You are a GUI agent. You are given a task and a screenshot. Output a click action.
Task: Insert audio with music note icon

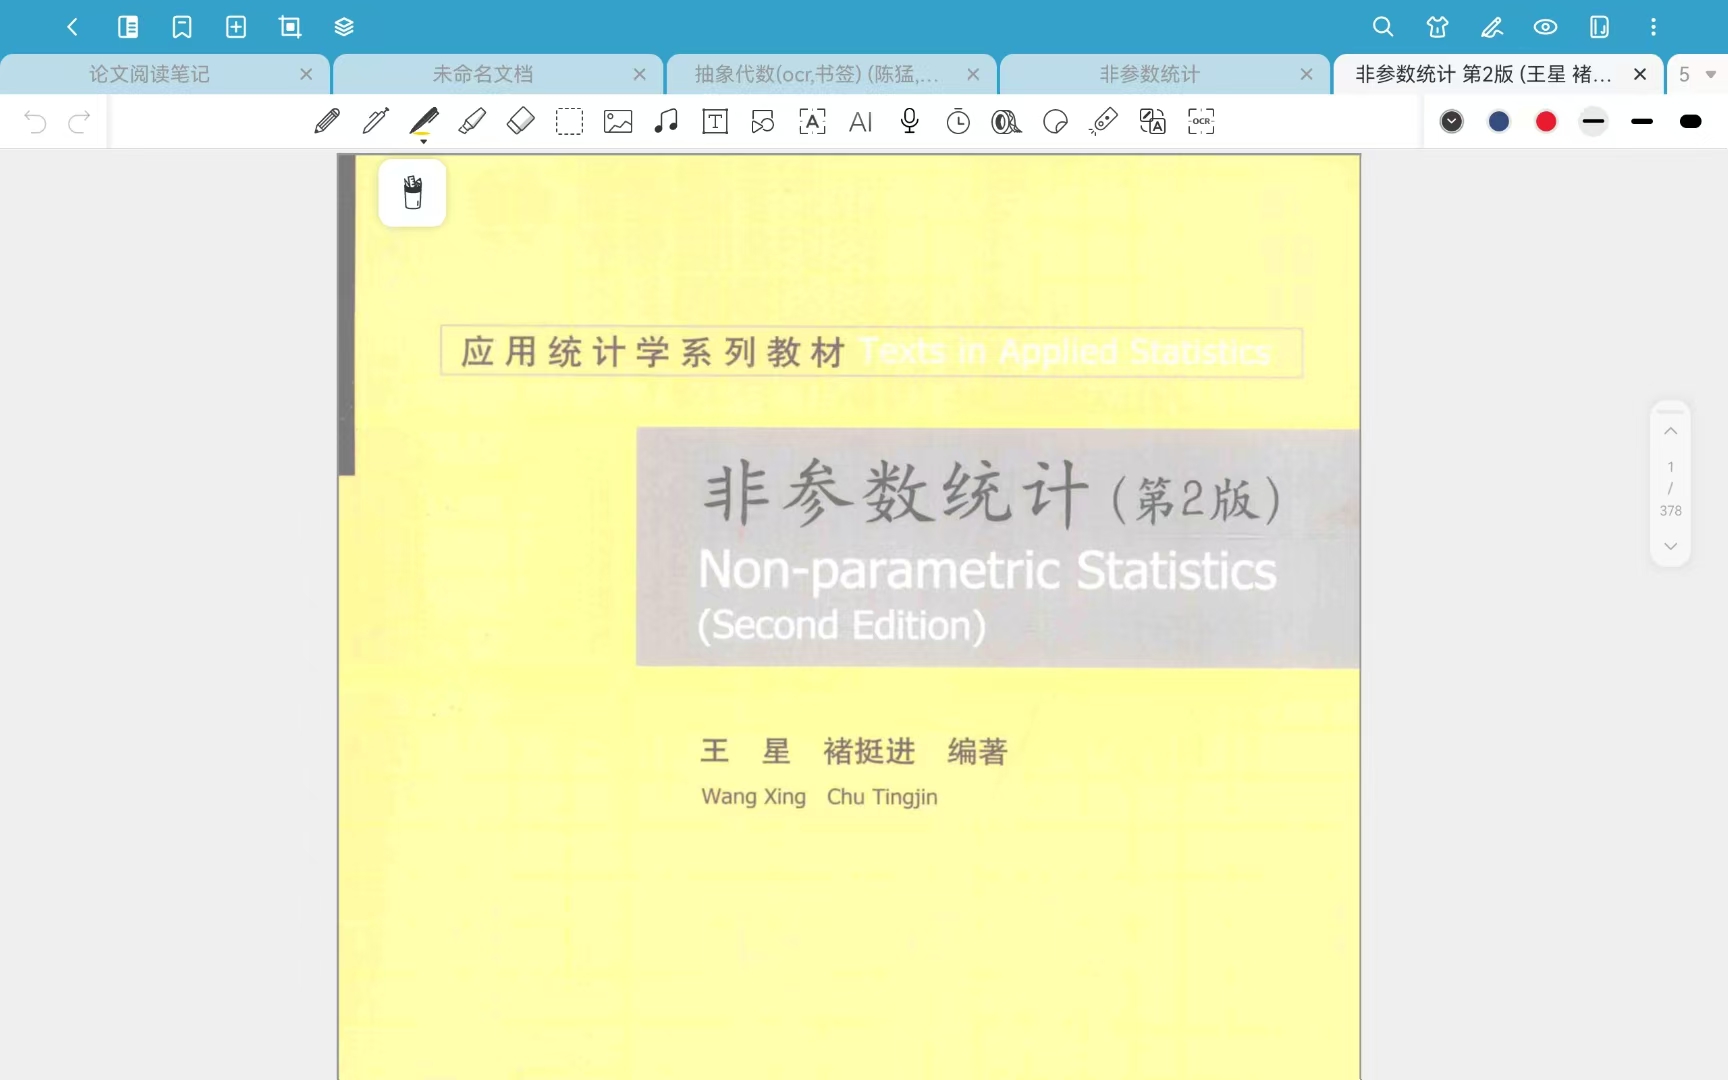(x=666, y=122)
